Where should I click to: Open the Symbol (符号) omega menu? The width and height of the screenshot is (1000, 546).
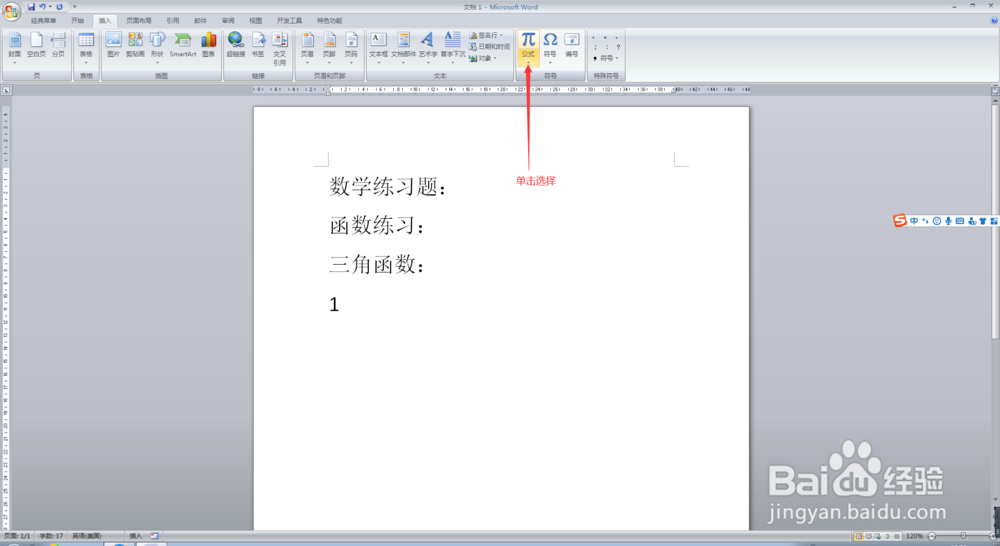550,47
